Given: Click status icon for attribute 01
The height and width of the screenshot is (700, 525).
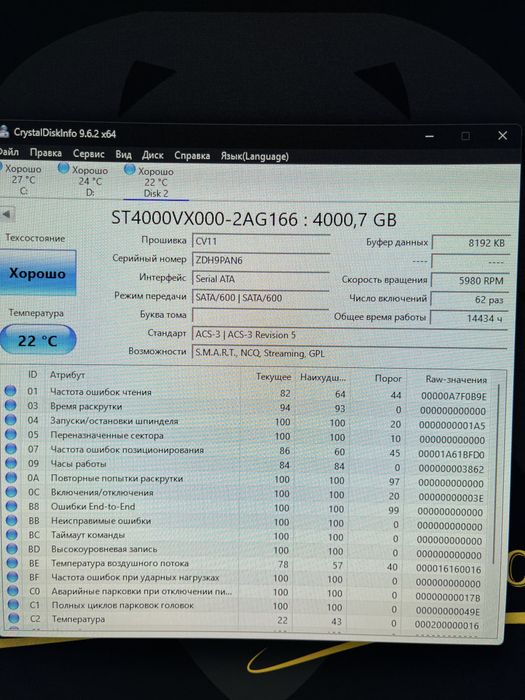Looking at the screenshot, I should [10, 391].
